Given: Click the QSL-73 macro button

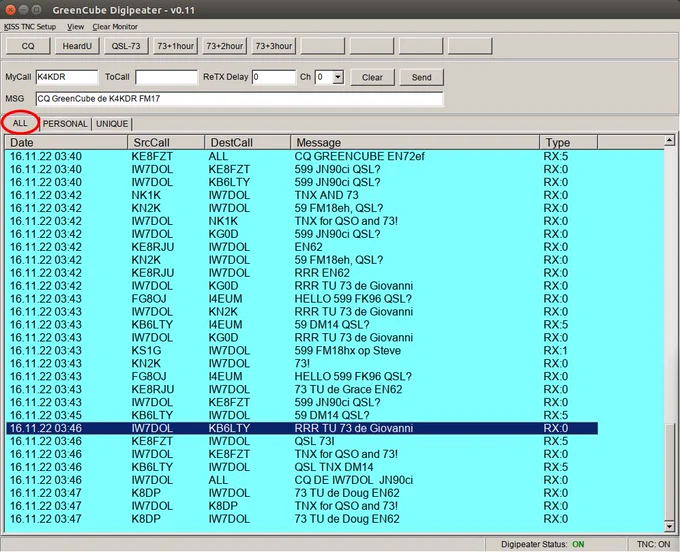Looking at the screenshot, I should (x=126, y=46).
